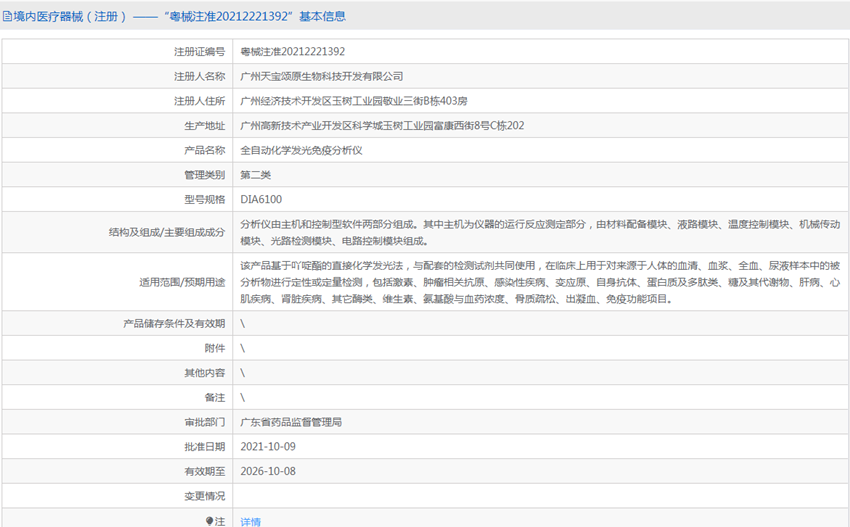Click structure description starting 分析仪由主机和控制型软件
Viewport: 850px width, 527px height.
(x=540, y=232)
